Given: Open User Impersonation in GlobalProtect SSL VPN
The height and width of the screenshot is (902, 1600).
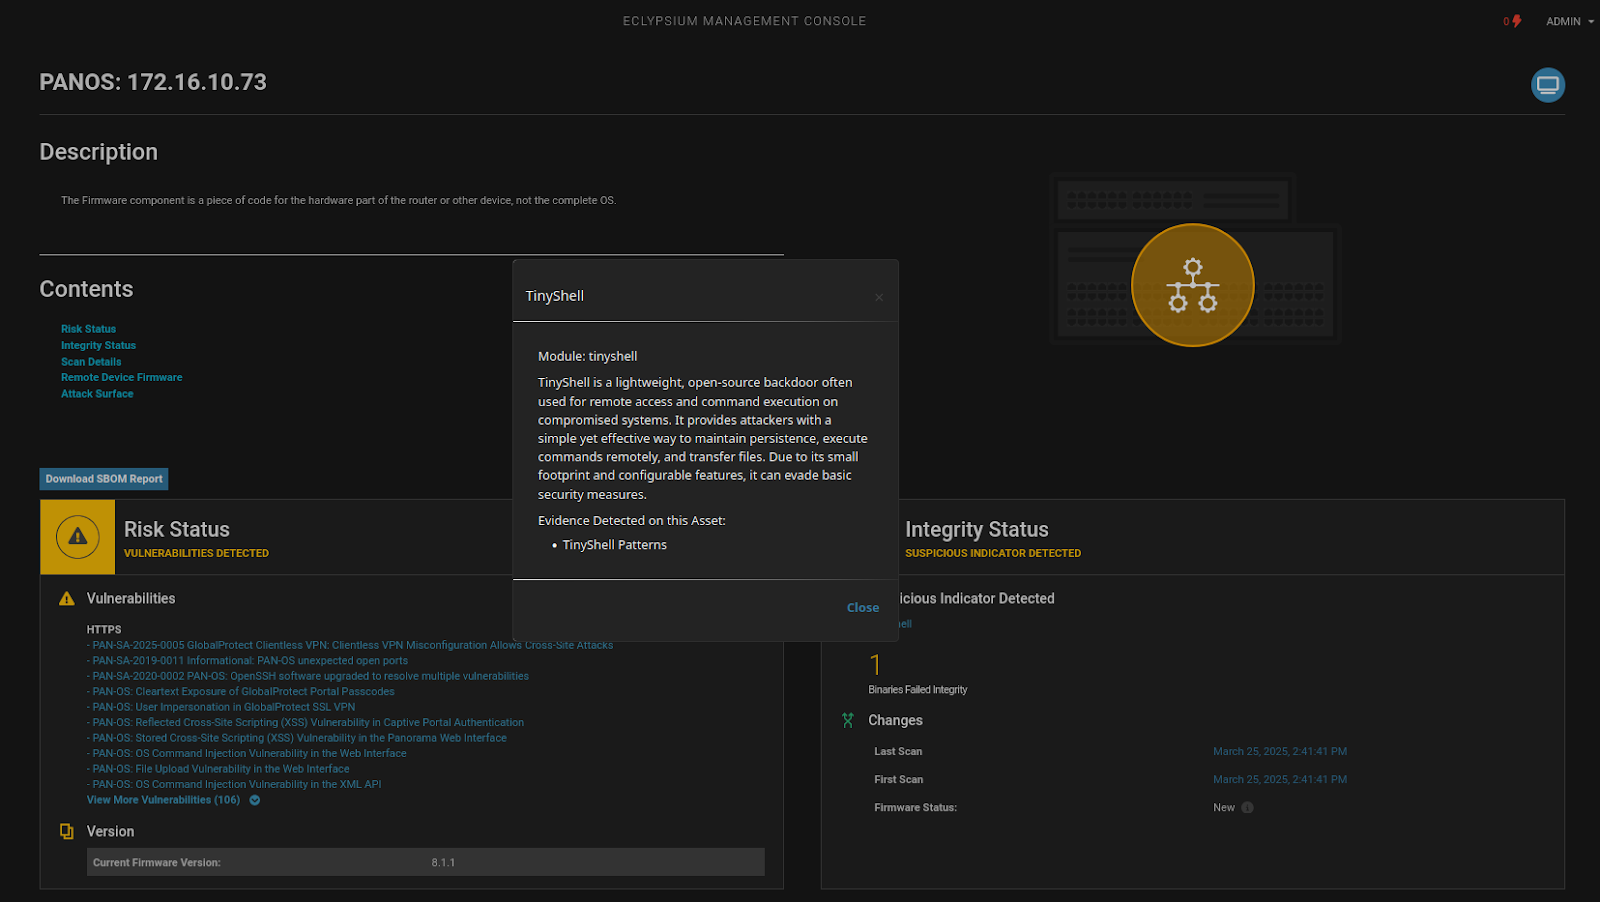Looking at the screenshot, I should [x=221, y=707].
